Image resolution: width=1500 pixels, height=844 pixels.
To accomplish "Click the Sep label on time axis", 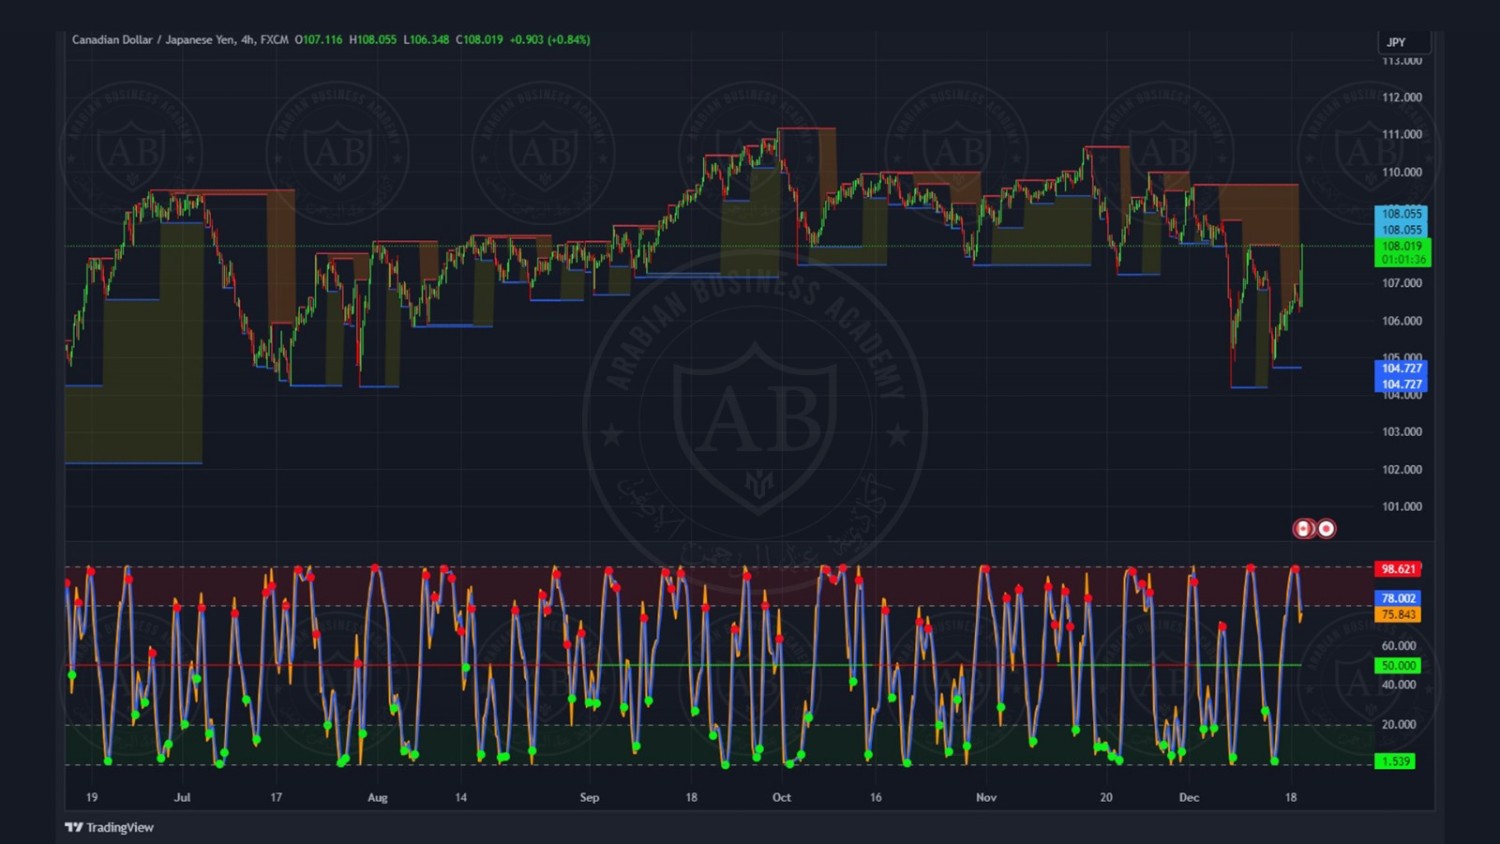I will (589, 797).
